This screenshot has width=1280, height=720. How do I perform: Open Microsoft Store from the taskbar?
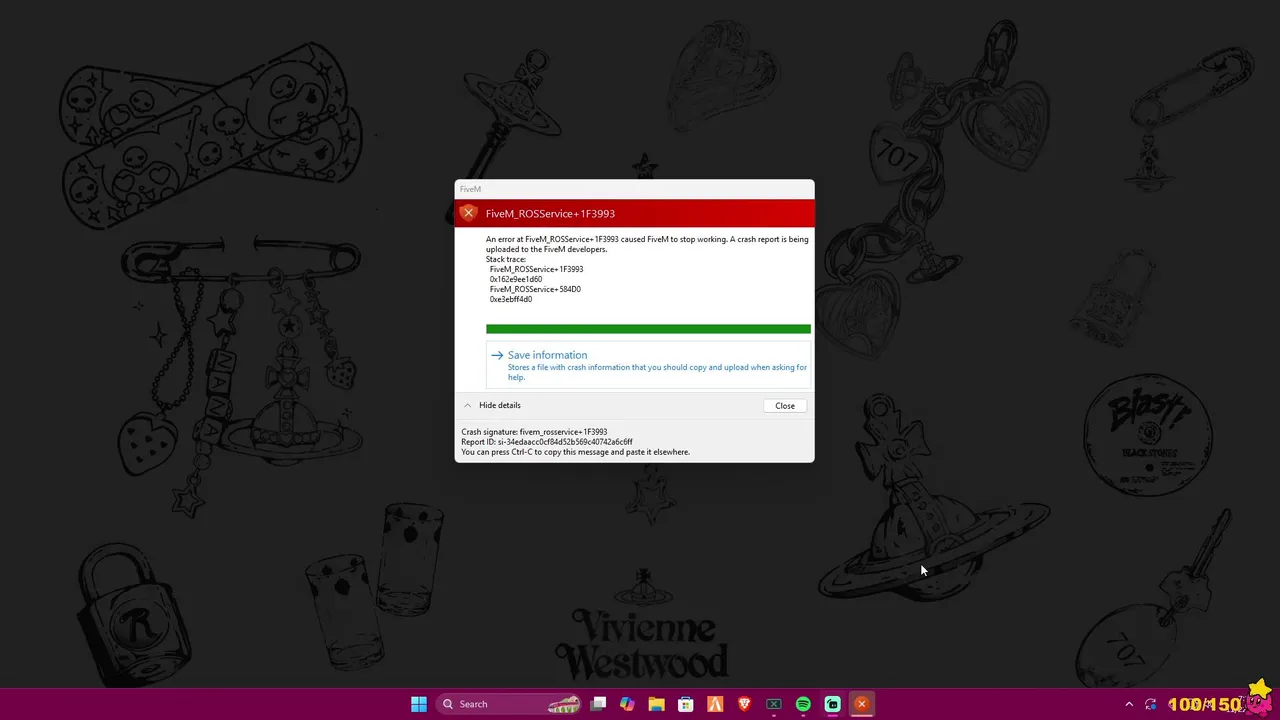pos(686,704)
